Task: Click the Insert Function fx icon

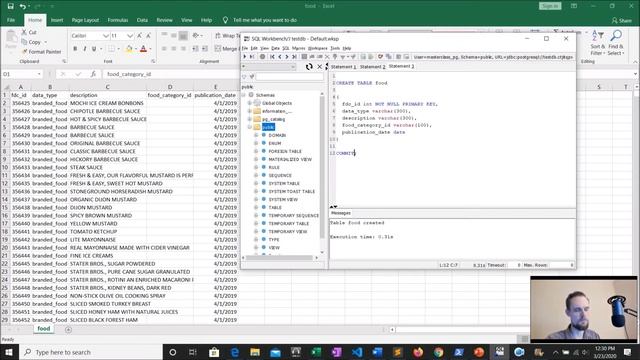Action: [93, 74]
